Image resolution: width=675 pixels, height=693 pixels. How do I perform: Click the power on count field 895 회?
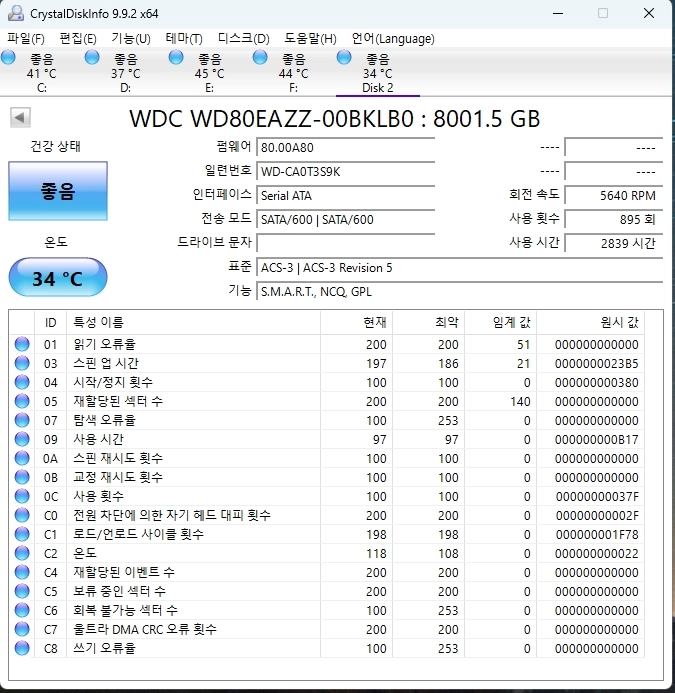coord(614,219)
